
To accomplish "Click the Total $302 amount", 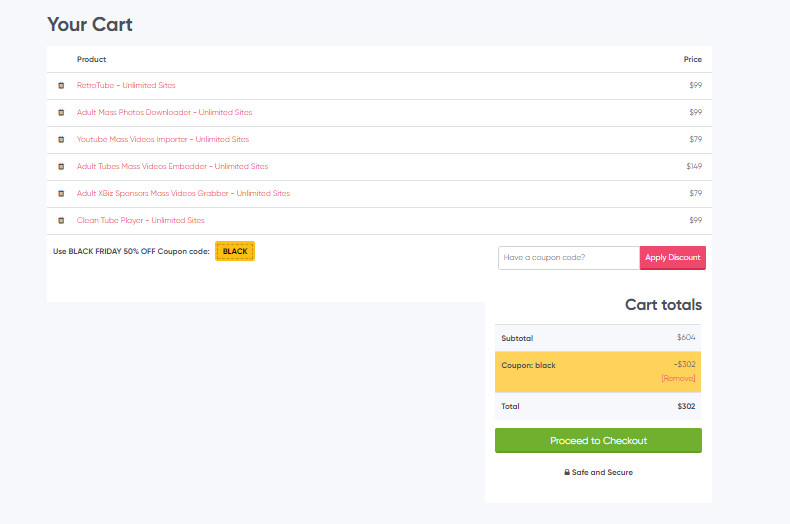I will [x=686, y=406].
